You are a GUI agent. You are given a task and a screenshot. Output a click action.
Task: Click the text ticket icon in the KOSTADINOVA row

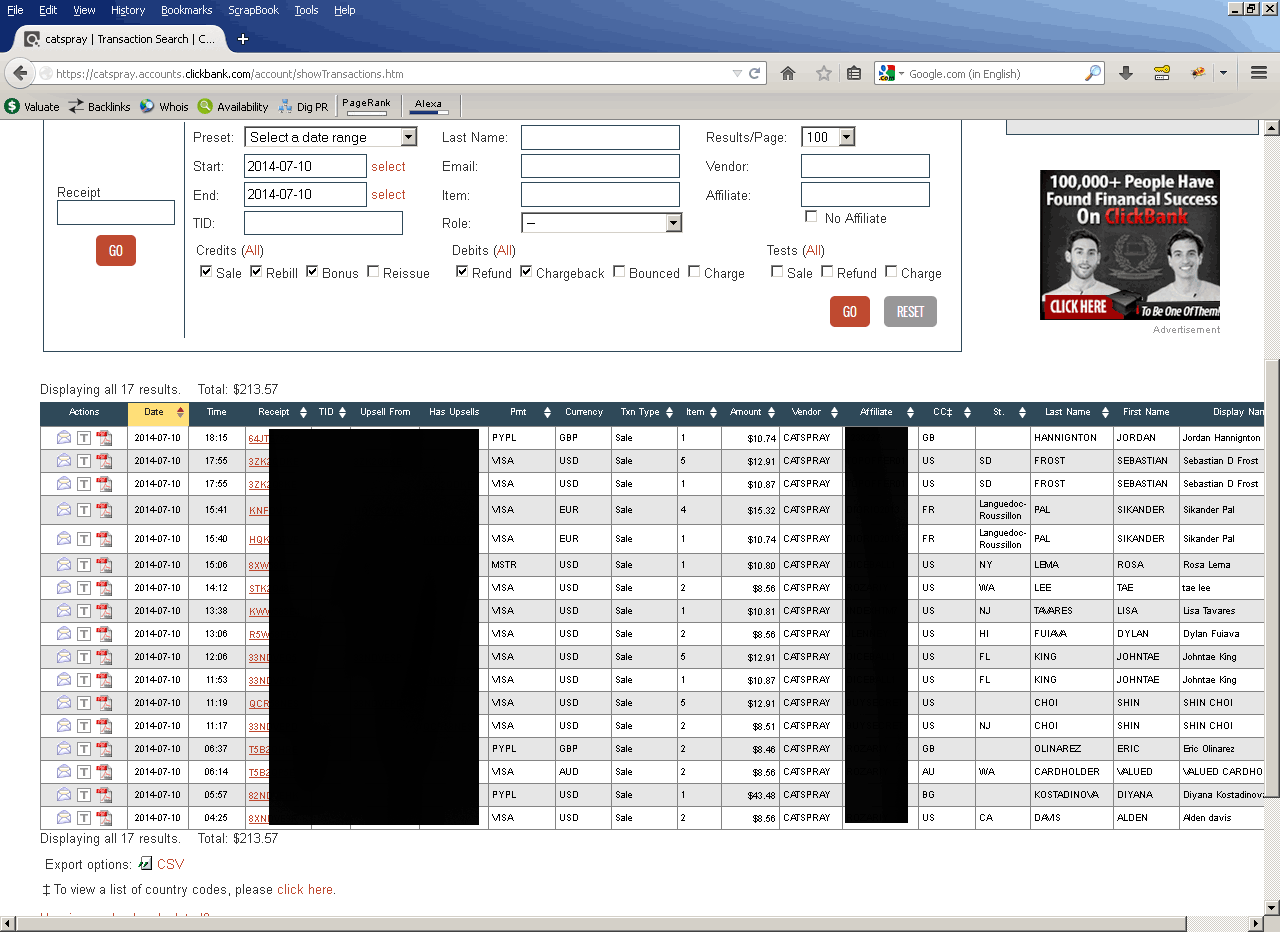(x=84, y=795)
